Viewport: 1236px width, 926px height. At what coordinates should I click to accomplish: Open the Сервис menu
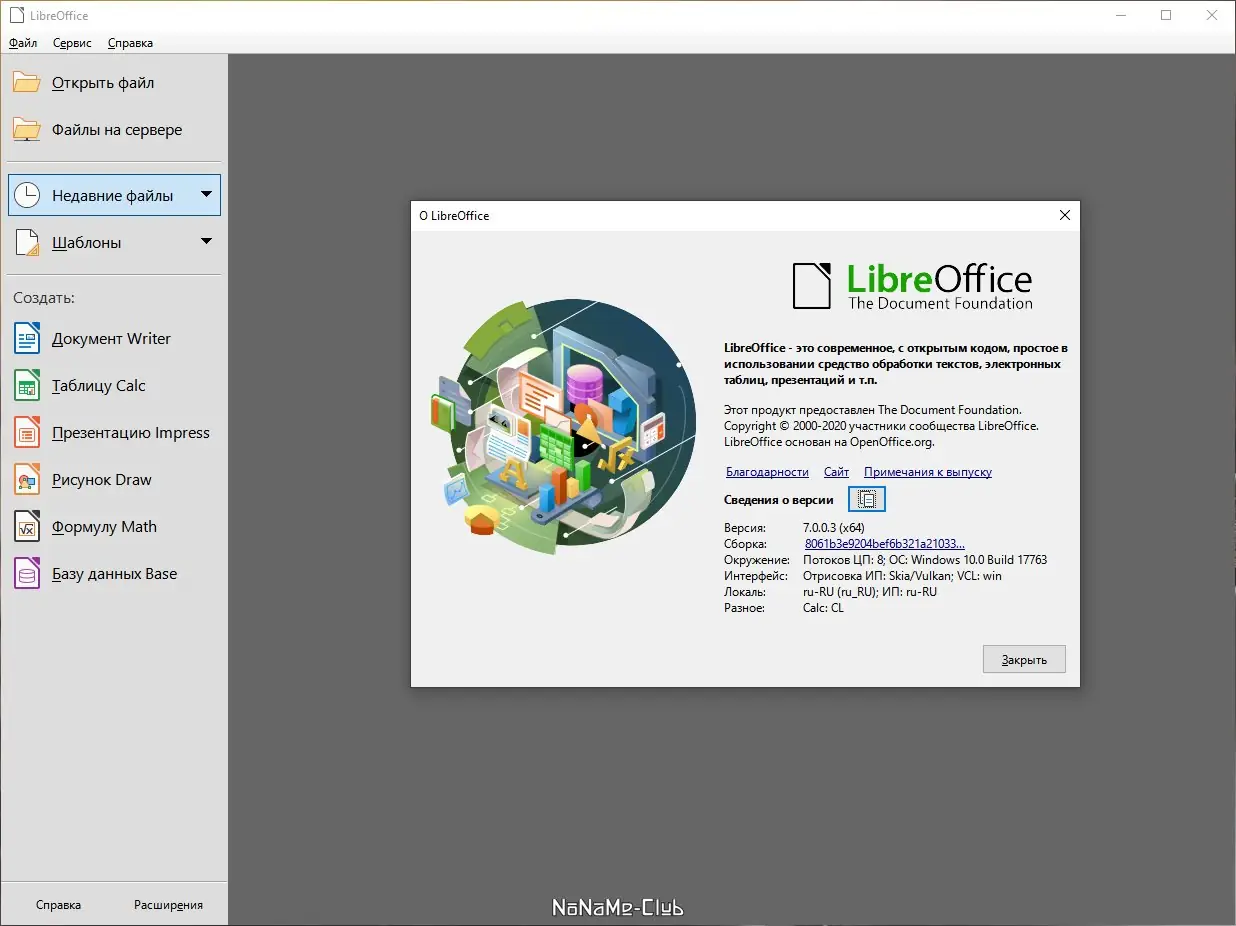[71, 42]
